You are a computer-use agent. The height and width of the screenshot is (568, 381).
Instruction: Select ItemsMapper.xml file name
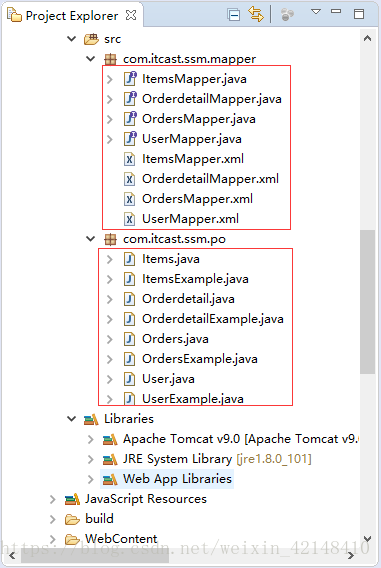(193, 159)
